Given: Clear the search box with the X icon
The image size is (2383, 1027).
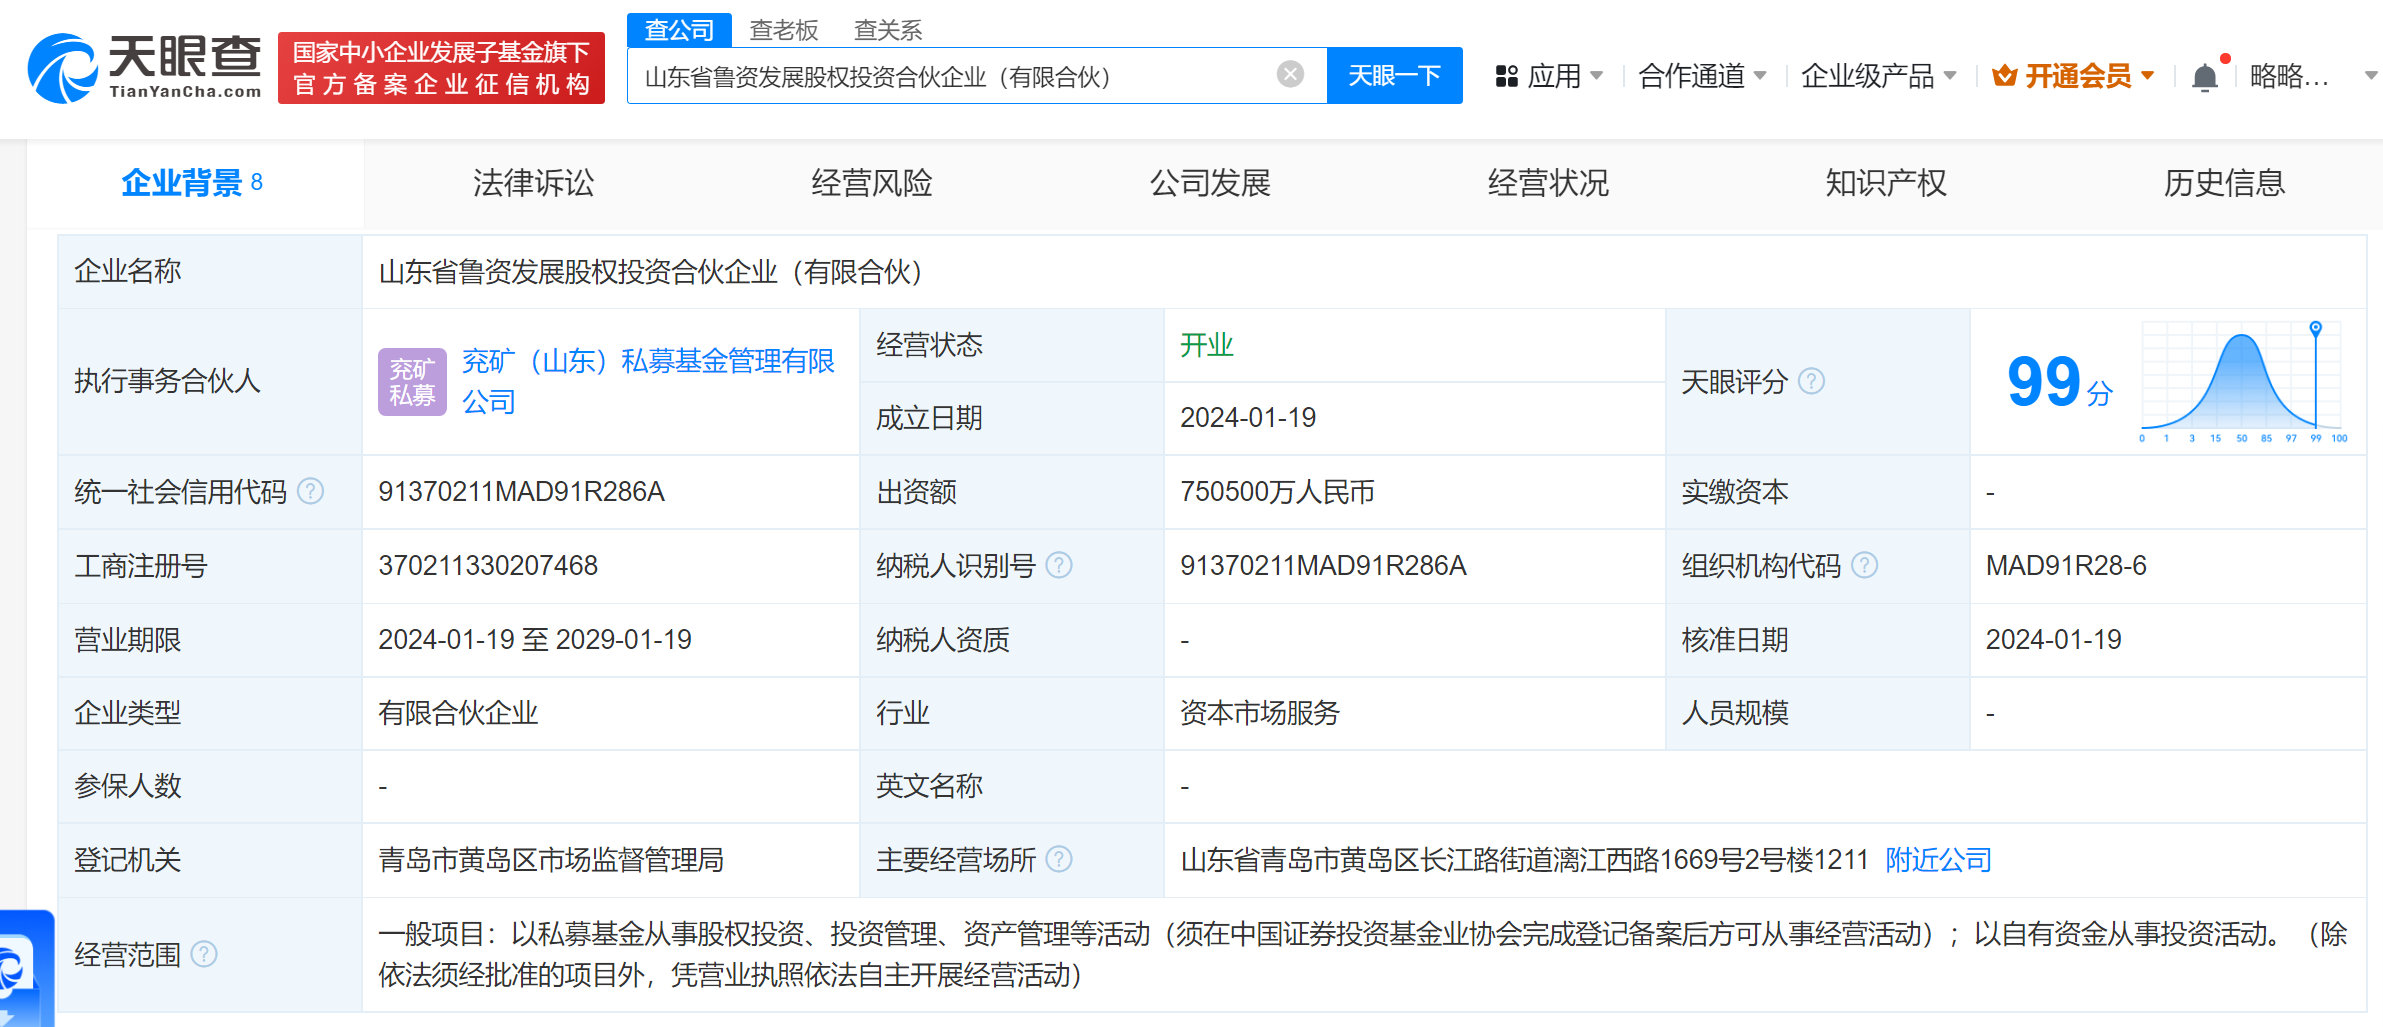Looking at the screenshot, I should click(x=1290, y=74).
